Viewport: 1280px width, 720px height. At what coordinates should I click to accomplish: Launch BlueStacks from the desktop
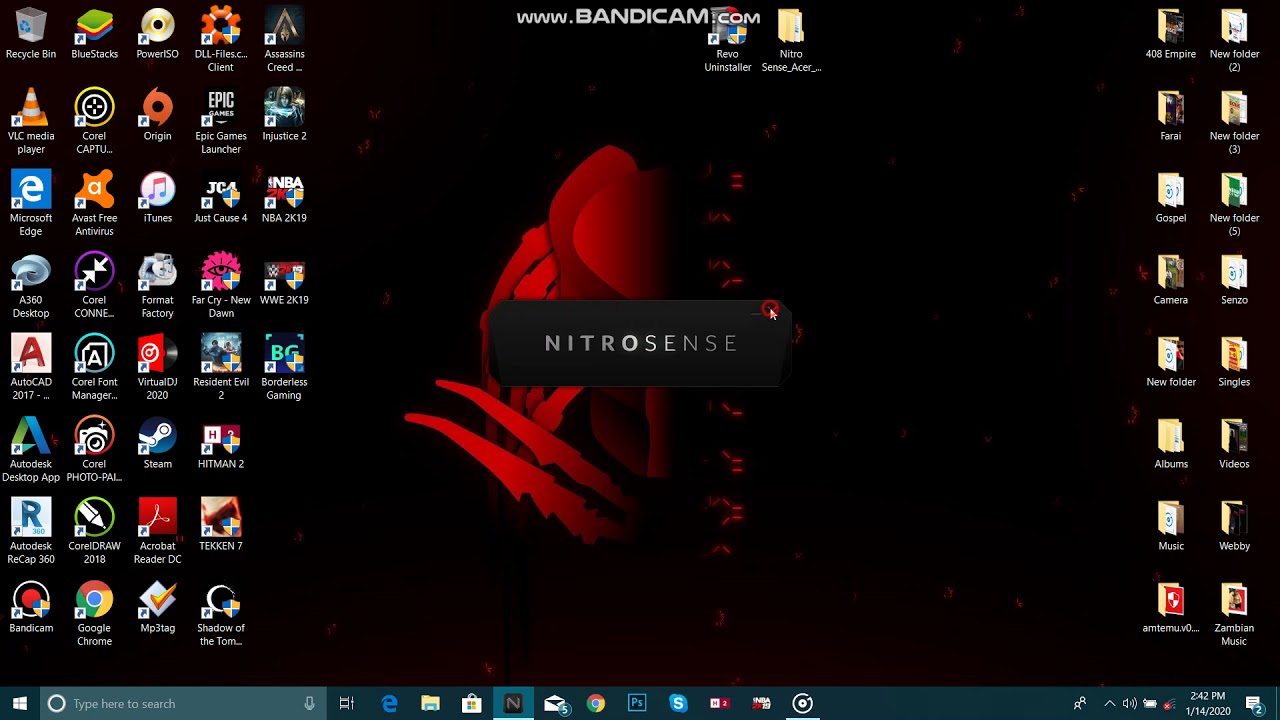click(x=94, y=34)
